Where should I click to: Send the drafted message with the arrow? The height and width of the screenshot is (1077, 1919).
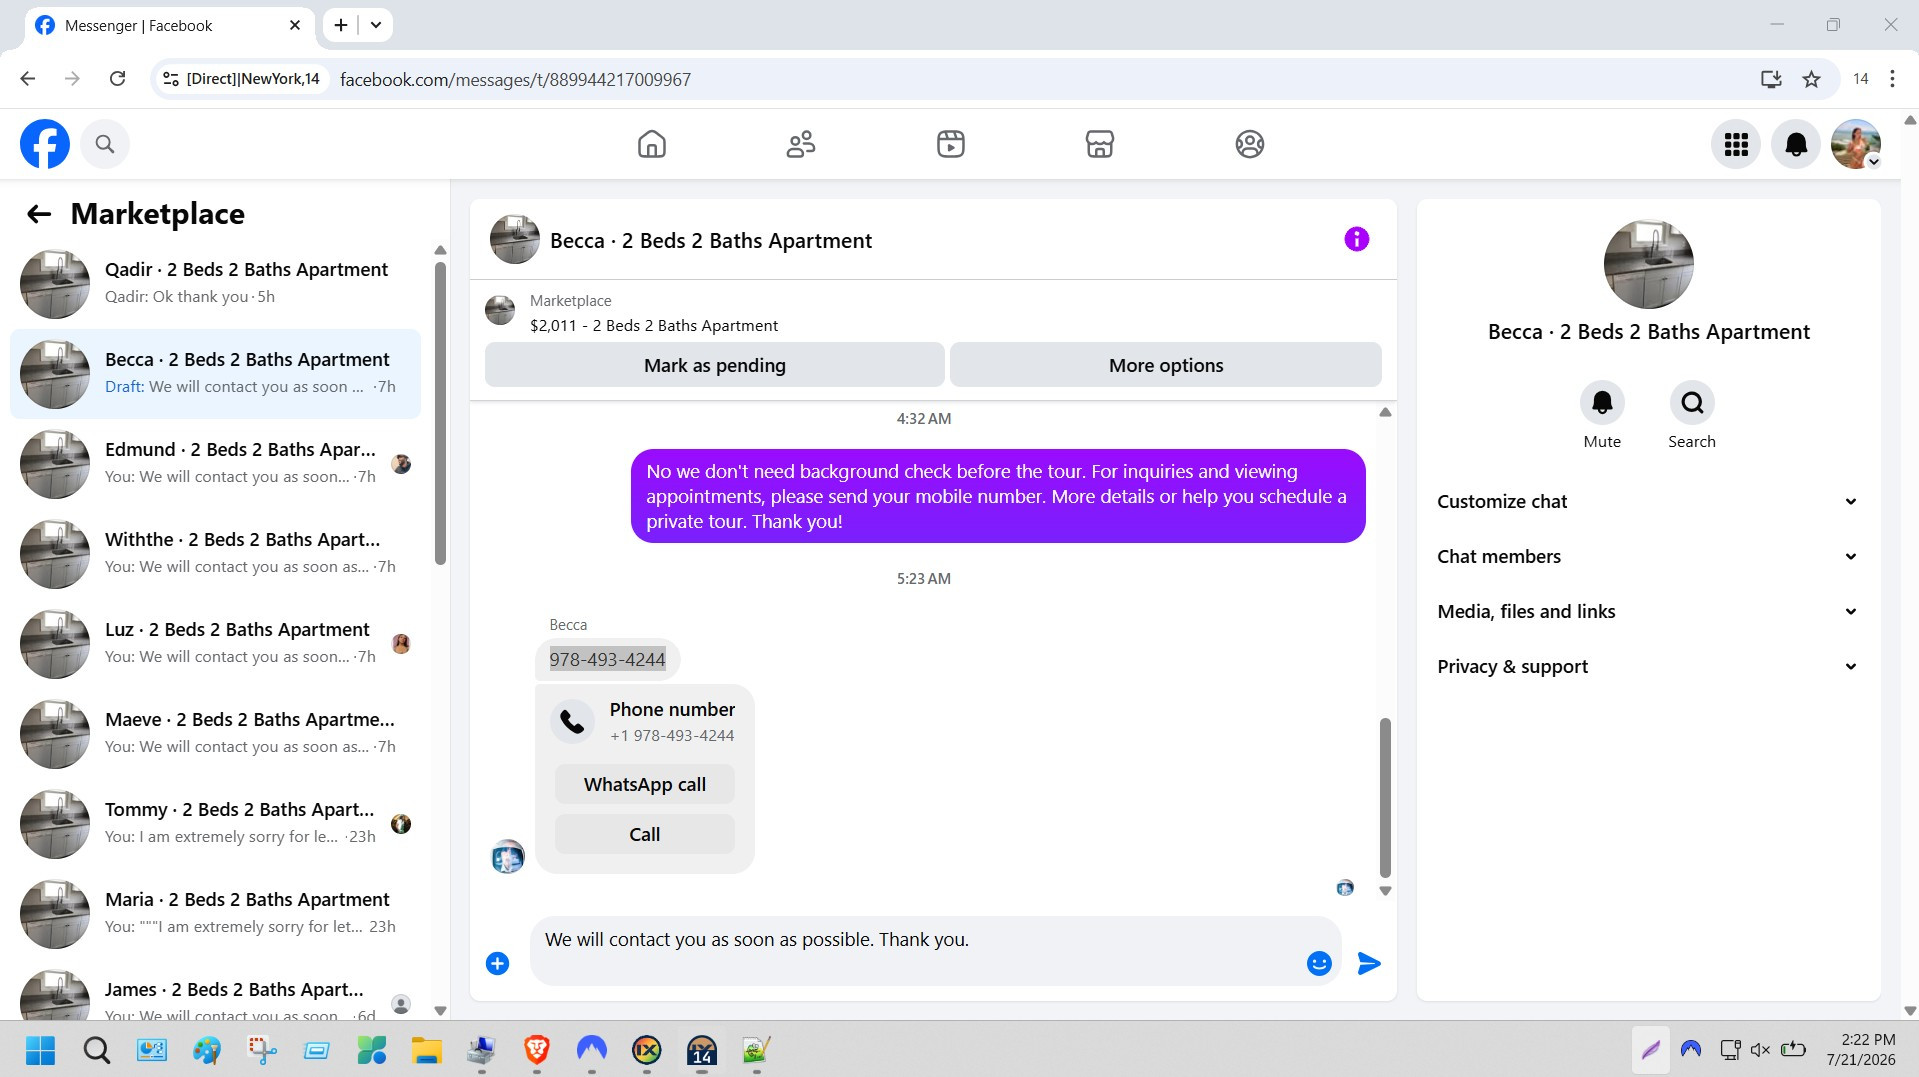point(1369,963)
